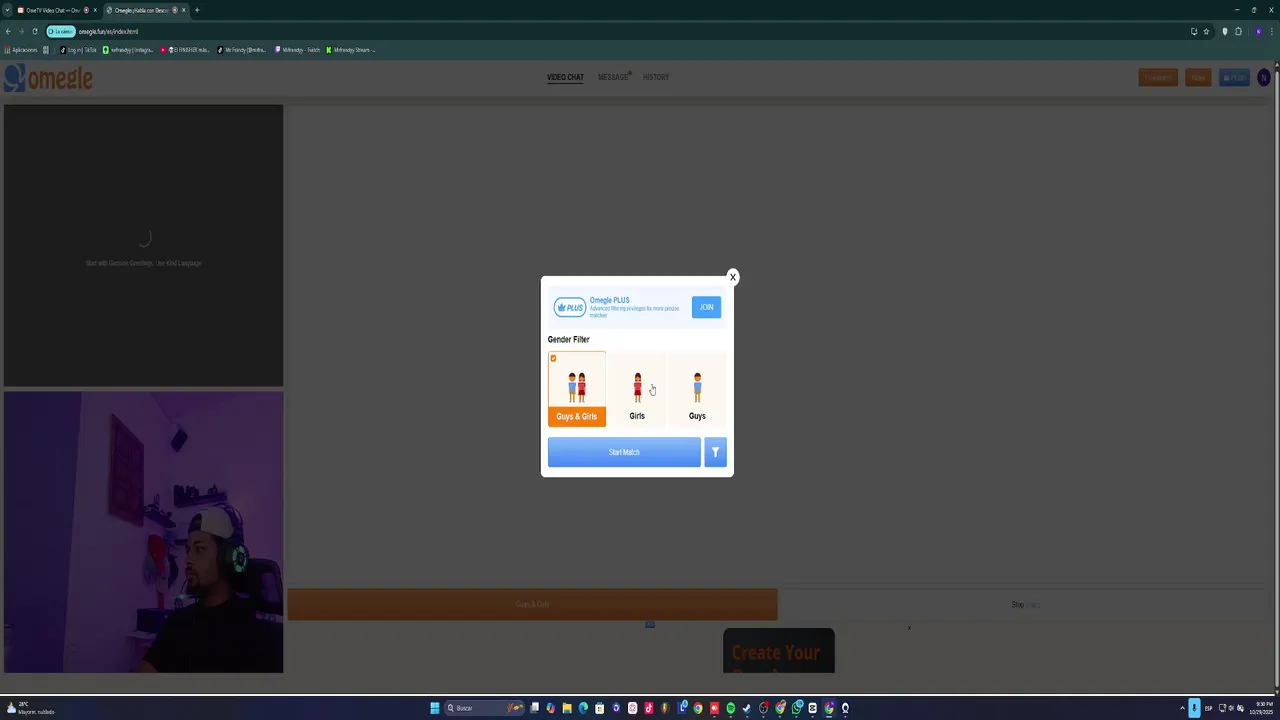Close the bottom ad banner

909,628
